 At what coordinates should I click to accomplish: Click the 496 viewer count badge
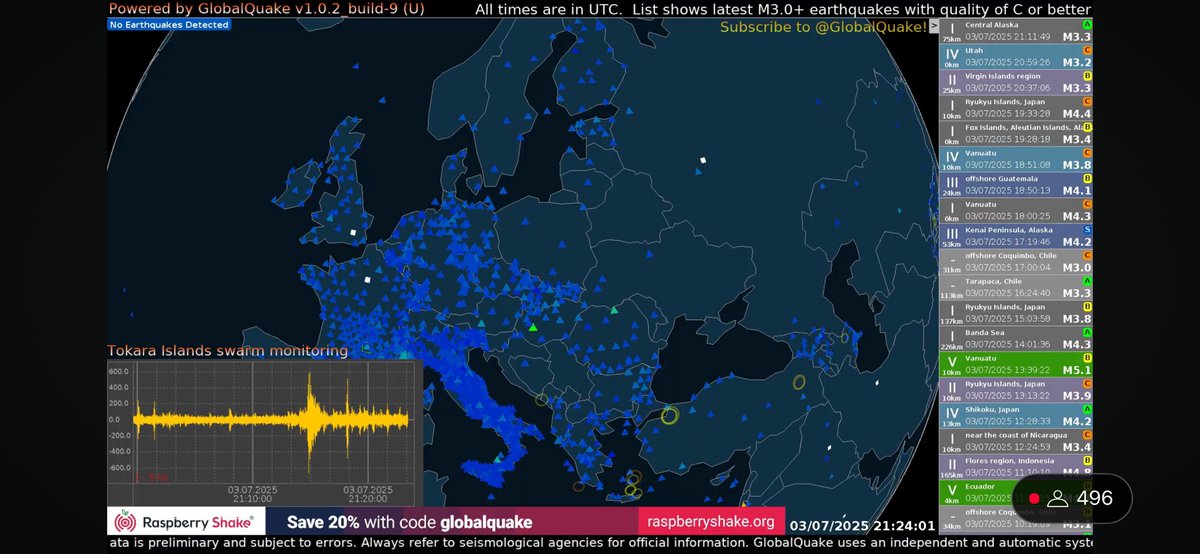1071,498
